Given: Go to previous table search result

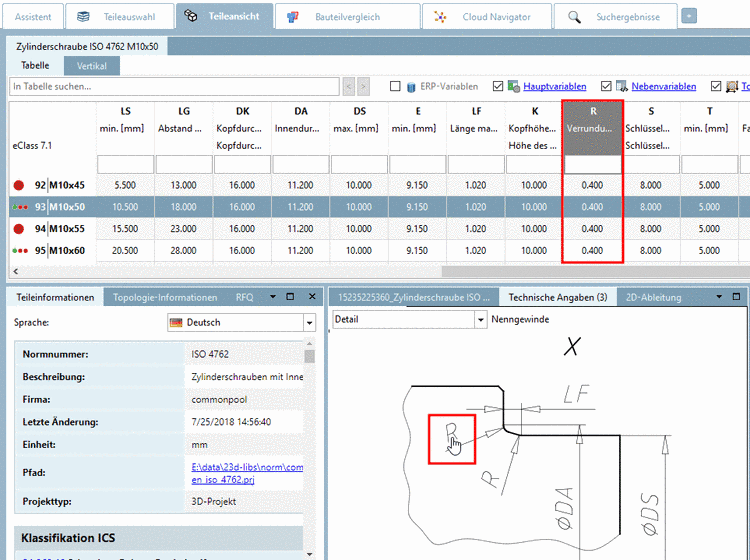Looking at the screenshot, I should tap(349, 87).
